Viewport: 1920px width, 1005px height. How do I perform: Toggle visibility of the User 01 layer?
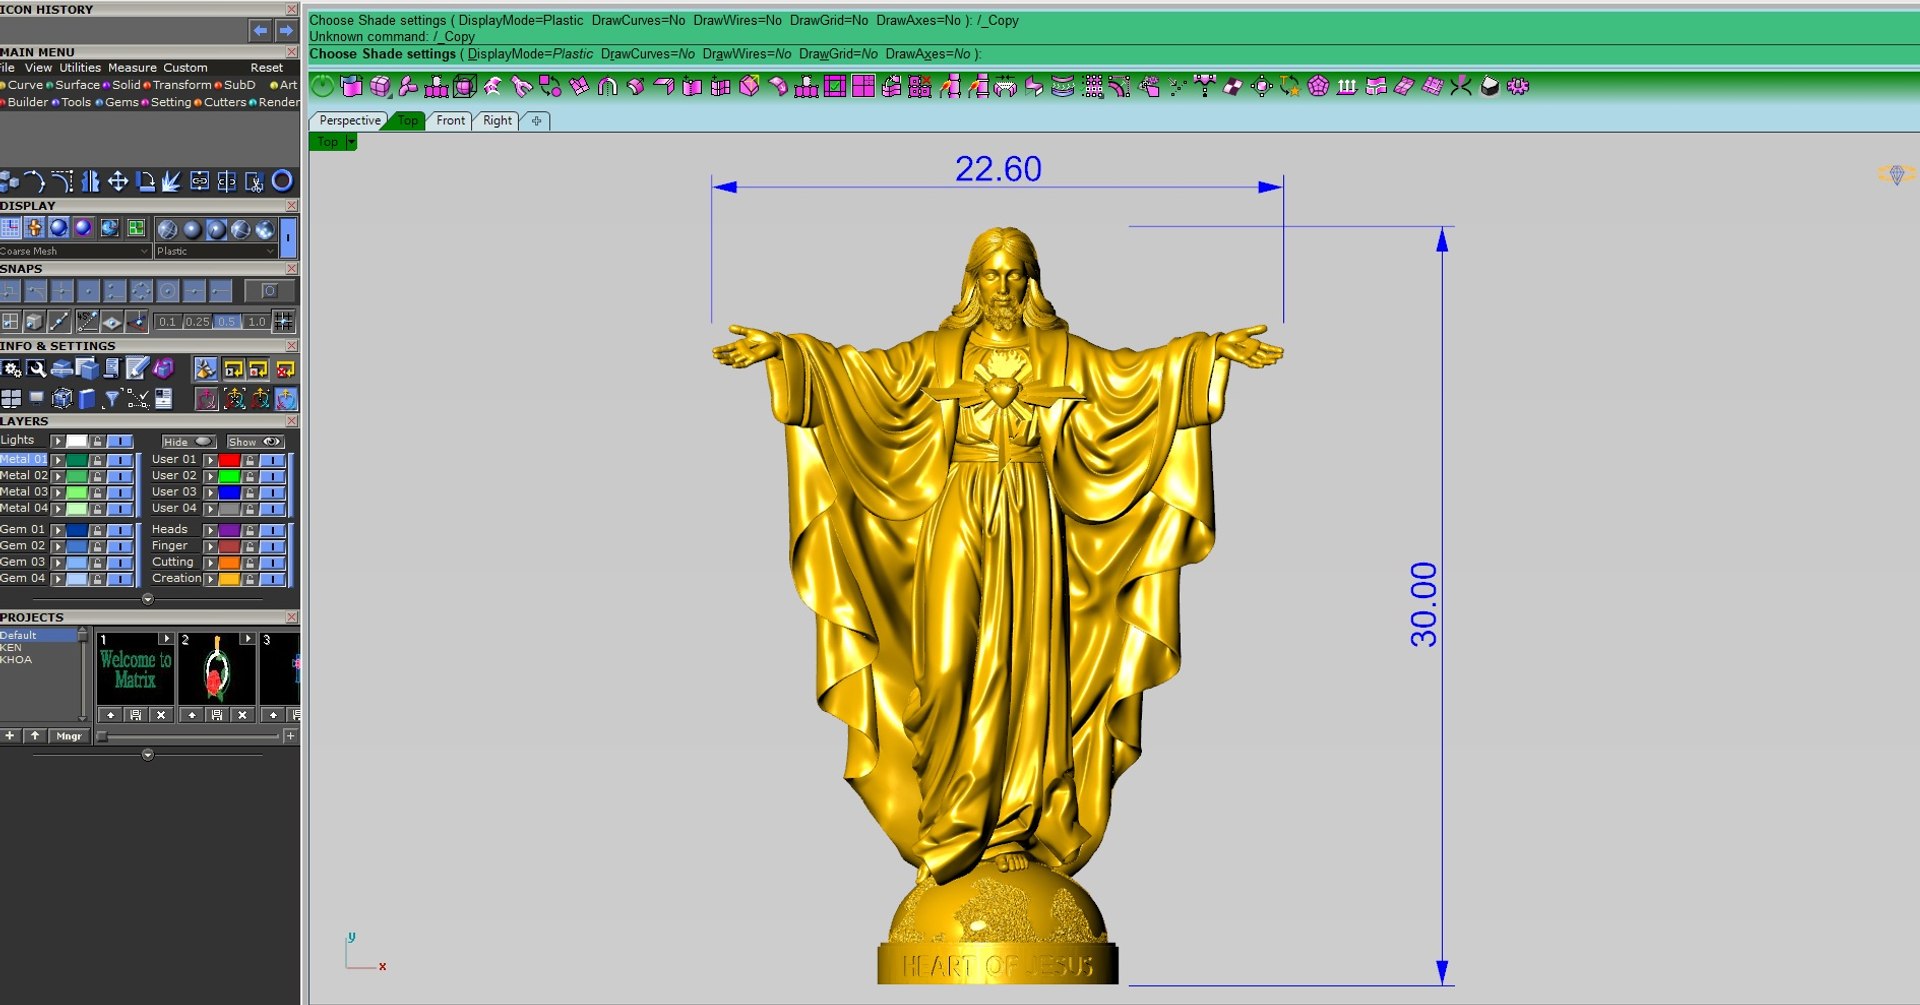(x=273, y=460)
